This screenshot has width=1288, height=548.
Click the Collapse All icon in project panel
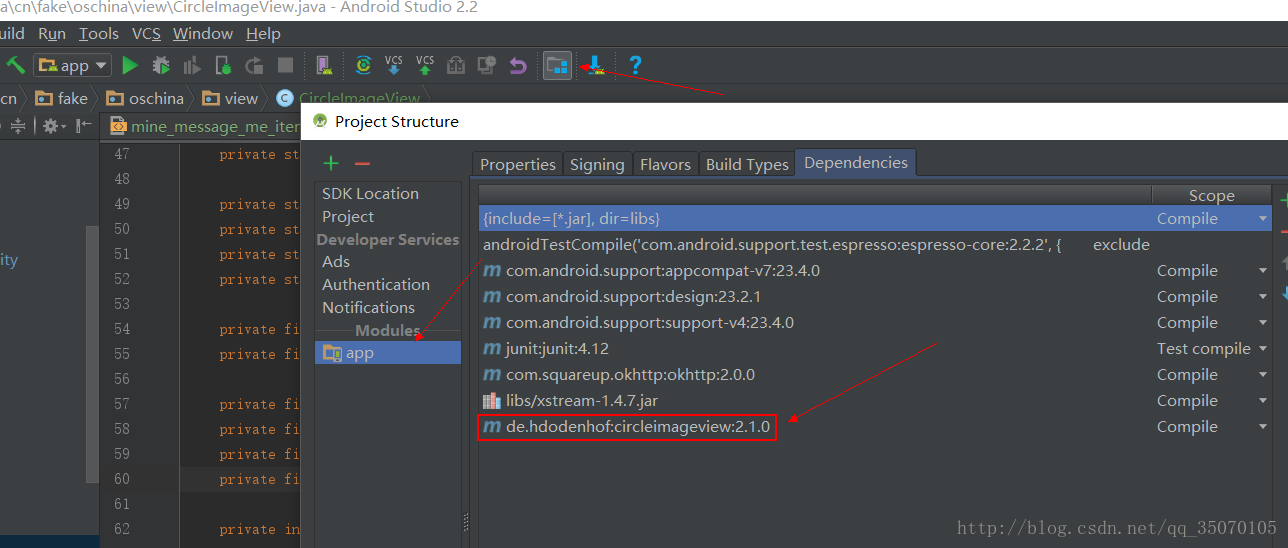18,126
